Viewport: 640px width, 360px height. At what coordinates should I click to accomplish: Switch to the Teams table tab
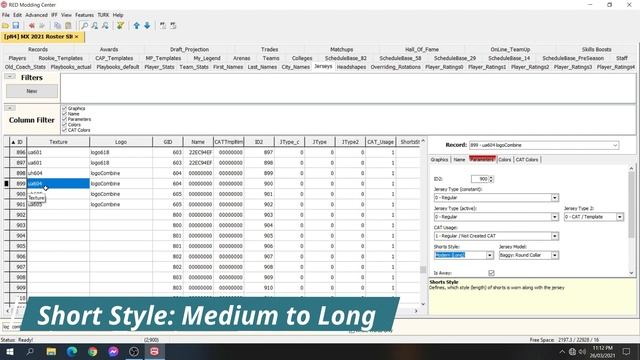click(271, 58)
